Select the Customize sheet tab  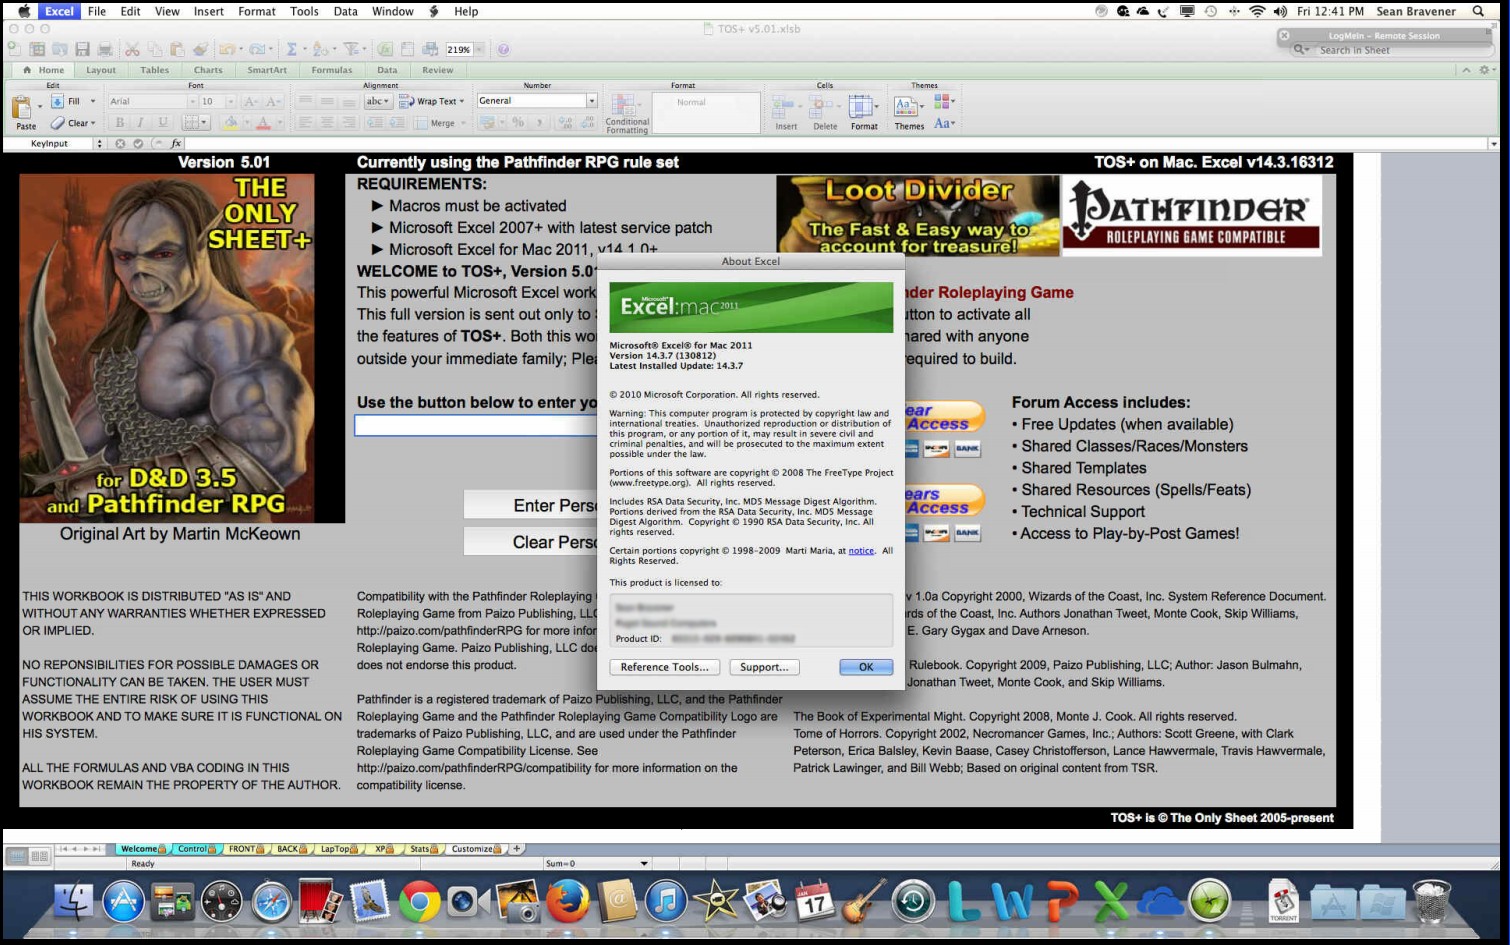click(x=476, y=849)
